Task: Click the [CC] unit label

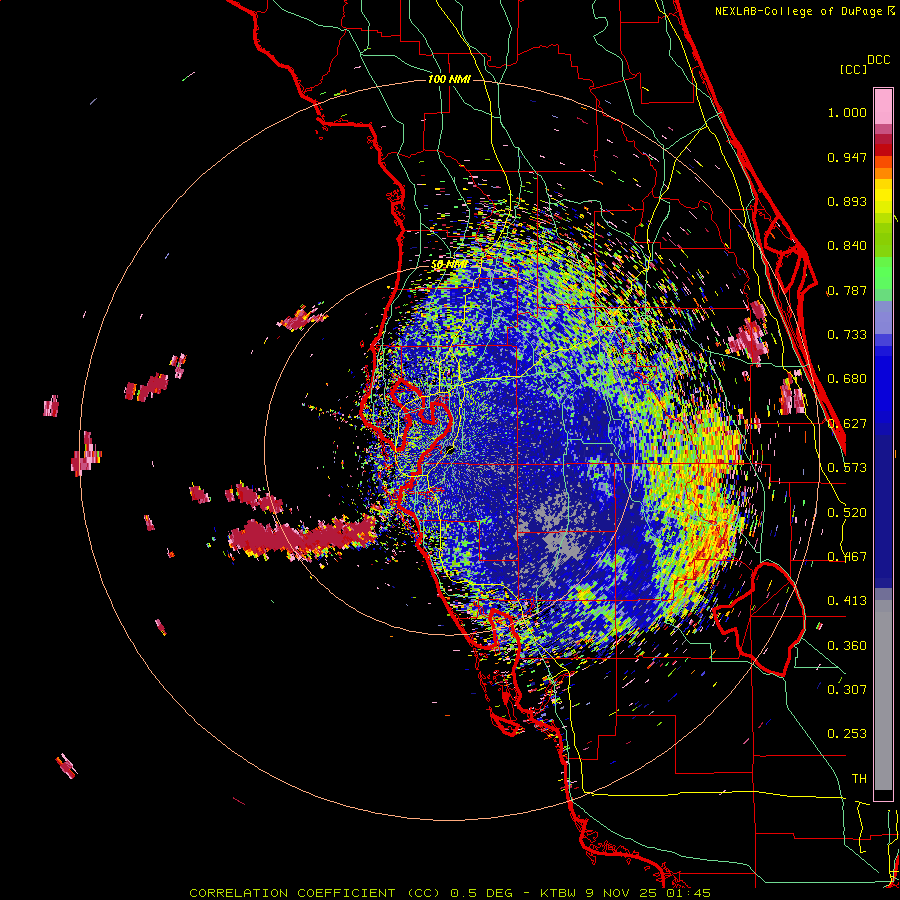Action: [853, 69]
